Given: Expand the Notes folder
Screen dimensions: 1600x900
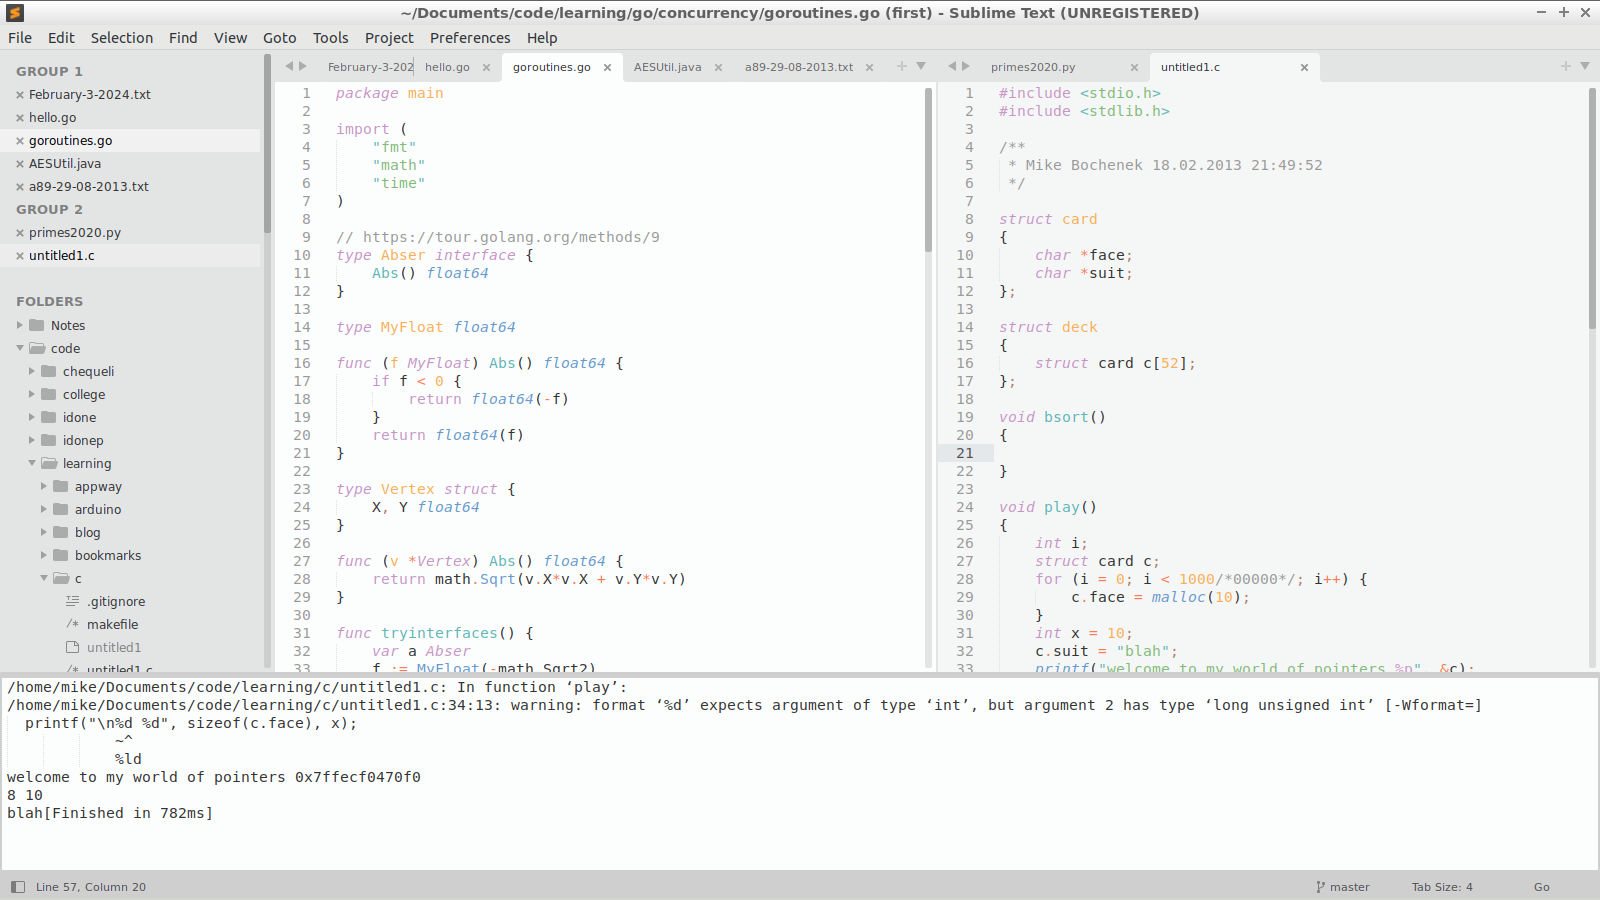Looking at the screenshot, I should pos(17,325).
